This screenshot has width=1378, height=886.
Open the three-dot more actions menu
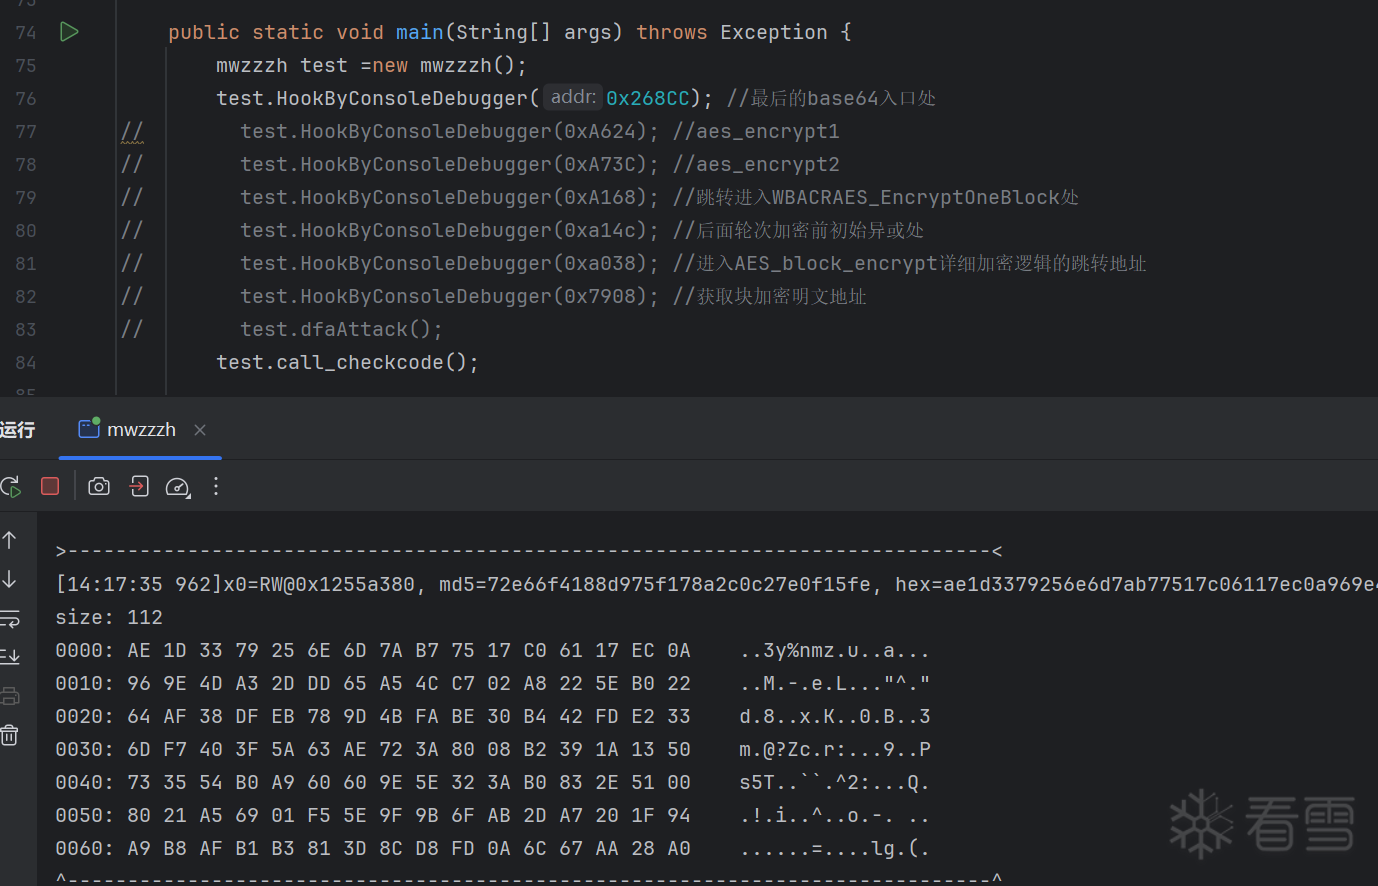(x=216, y=487)
